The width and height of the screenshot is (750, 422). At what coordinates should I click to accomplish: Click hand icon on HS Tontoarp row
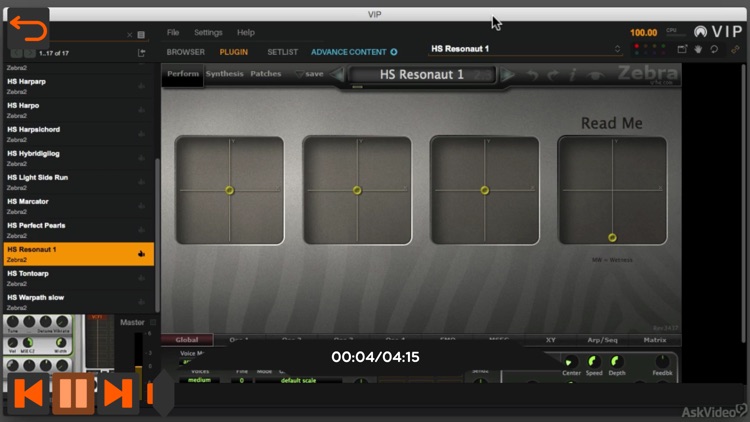[141, 278]
